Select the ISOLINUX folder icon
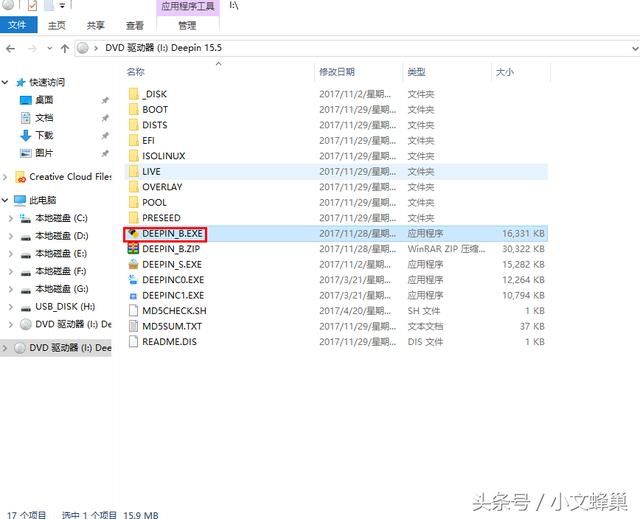 click(133, 156)
